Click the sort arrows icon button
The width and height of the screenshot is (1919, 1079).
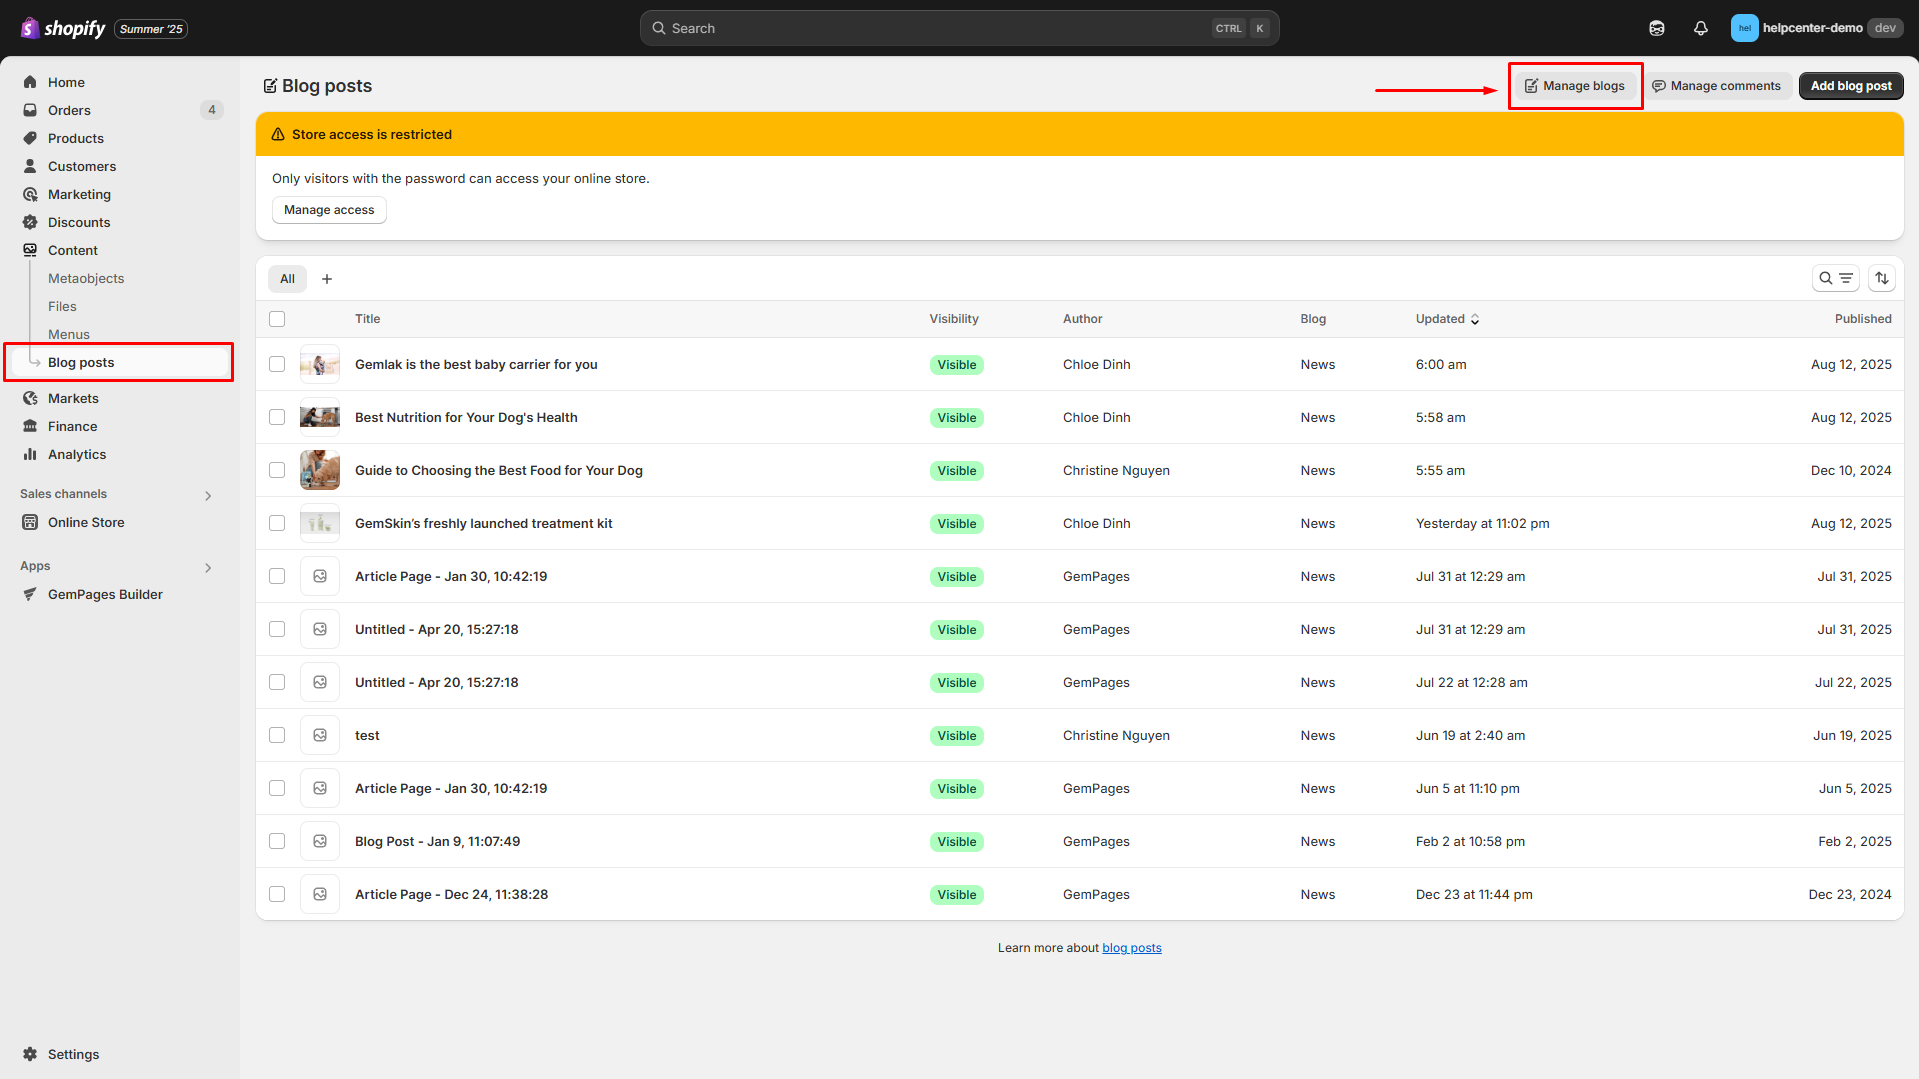click(x=1881, y=278)
